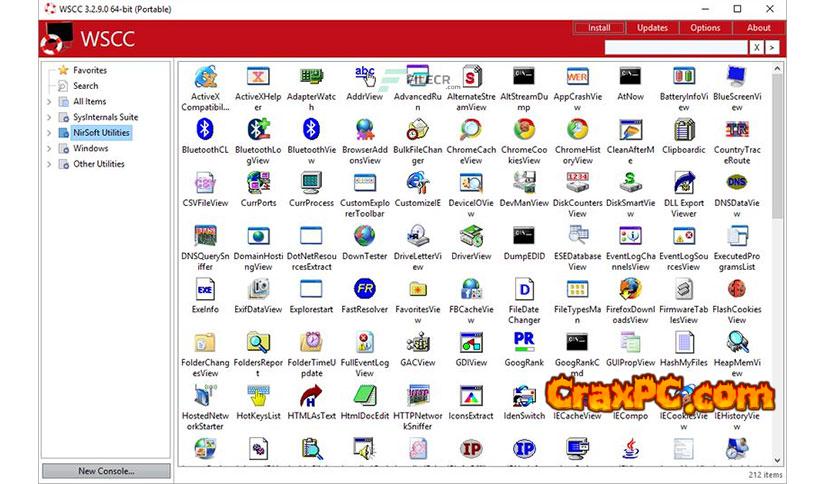
Task: Launch the ExifDataView tool
Action: [x=258, y=289]
